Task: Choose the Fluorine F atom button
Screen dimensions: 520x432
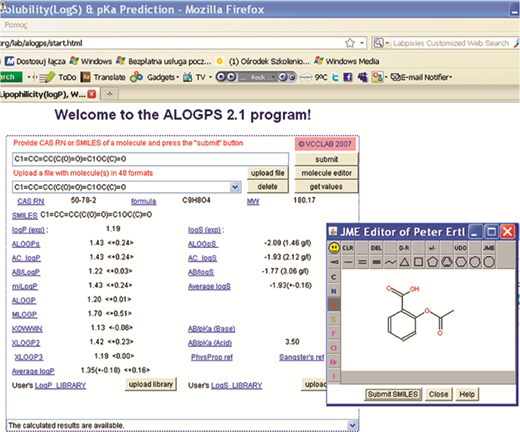Action: 334,333
